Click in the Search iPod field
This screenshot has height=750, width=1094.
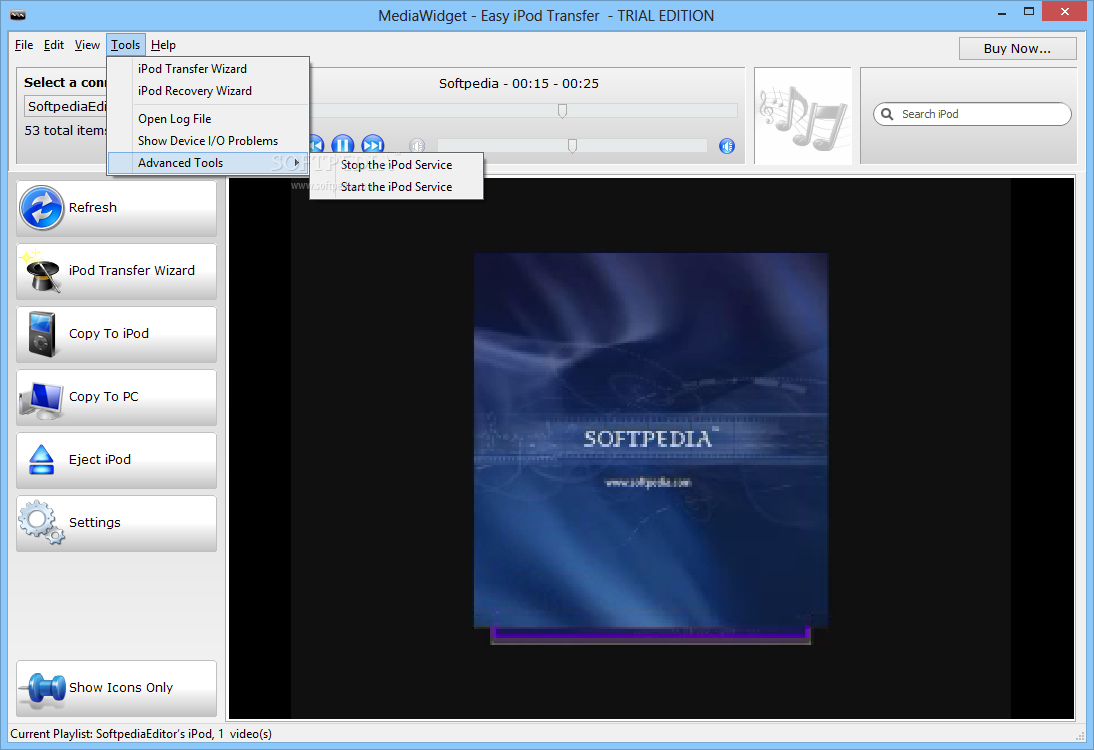[x=972, y=114]
